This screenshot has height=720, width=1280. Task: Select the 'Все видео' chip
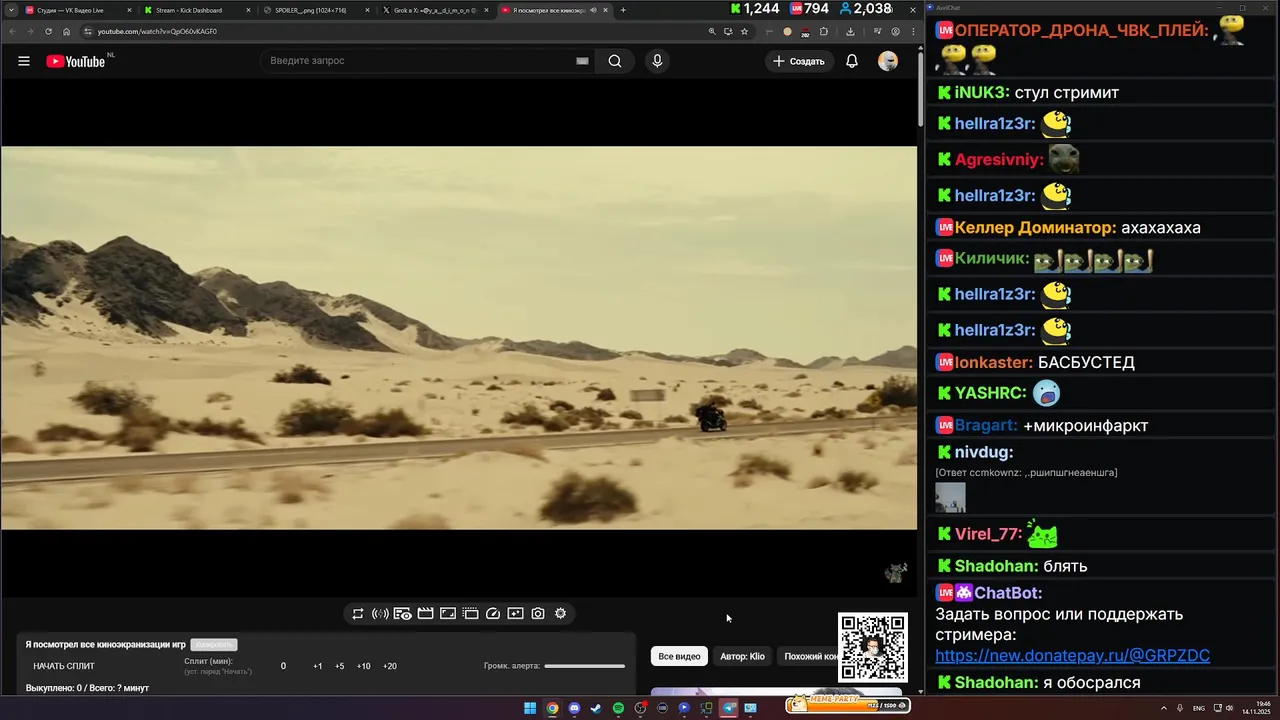(679, 656)
